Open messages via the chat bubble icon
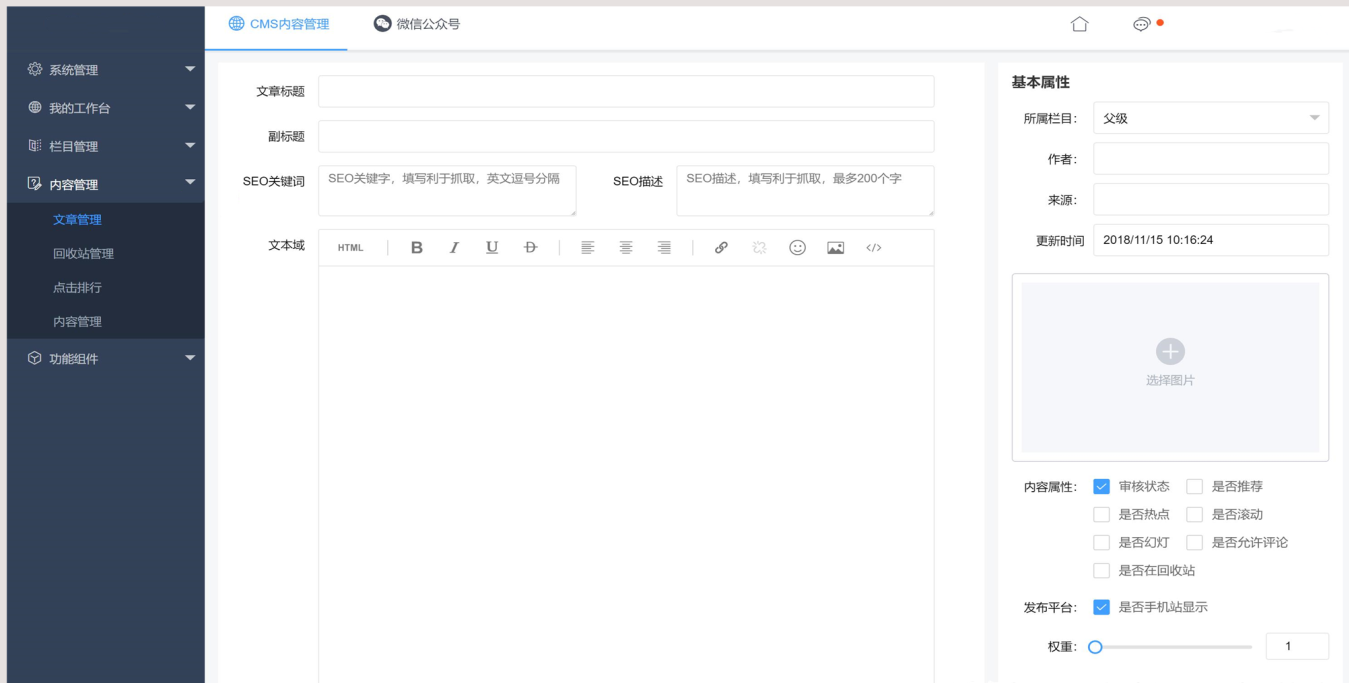This screenshot has width=1349, height=683. (x=1141, y=24)
